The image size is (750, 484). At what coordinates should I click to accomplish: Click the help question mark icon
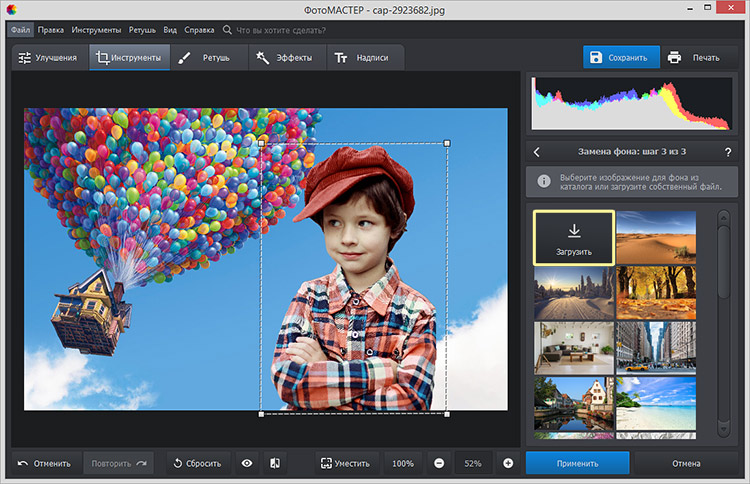(727, 152)
